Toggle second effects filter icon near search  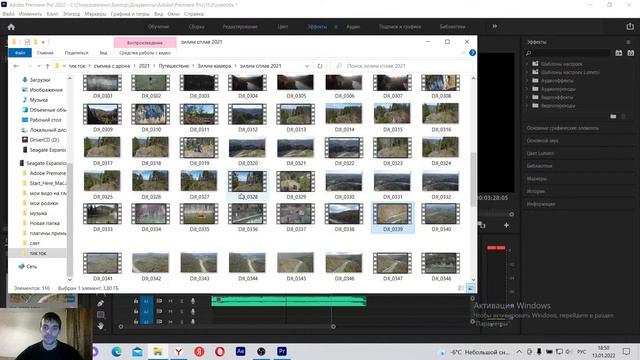pyautogui.click(x=631, y=53)
